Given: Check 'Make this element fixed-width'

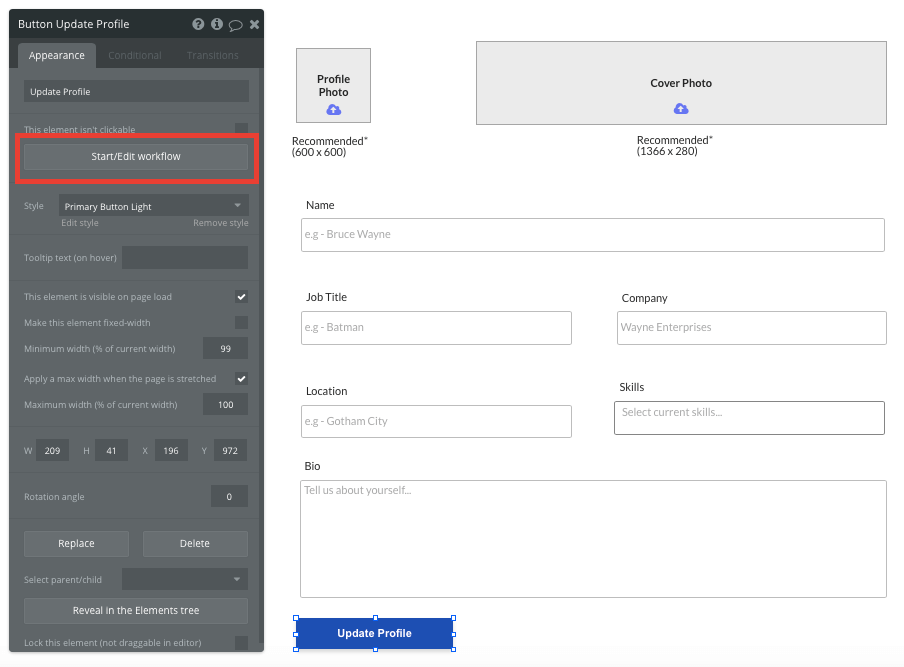Looking at the screenshot, I should coord(241,324).
